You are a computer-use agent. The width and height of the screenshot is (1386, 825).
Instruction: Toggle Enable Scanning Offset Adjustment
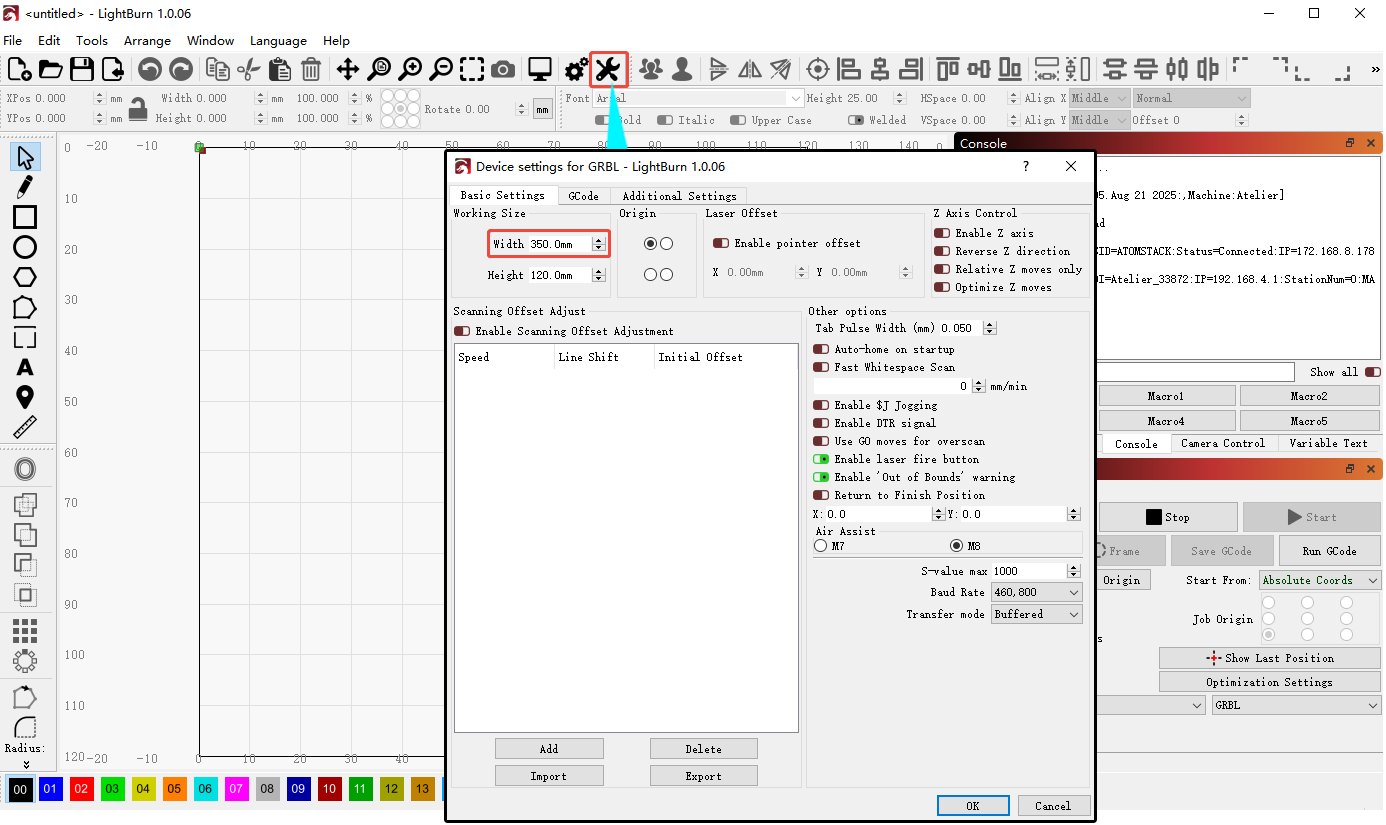point(462,331)
